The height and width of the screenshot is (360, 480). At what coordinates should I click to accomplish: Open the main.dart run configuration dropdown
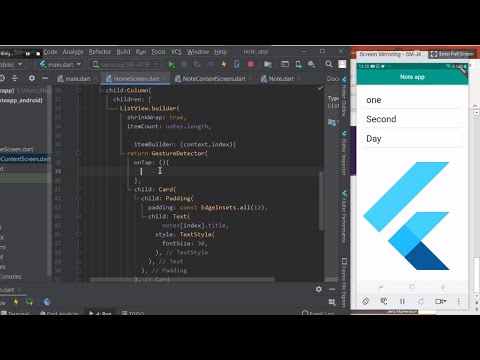tap(60, 64)
